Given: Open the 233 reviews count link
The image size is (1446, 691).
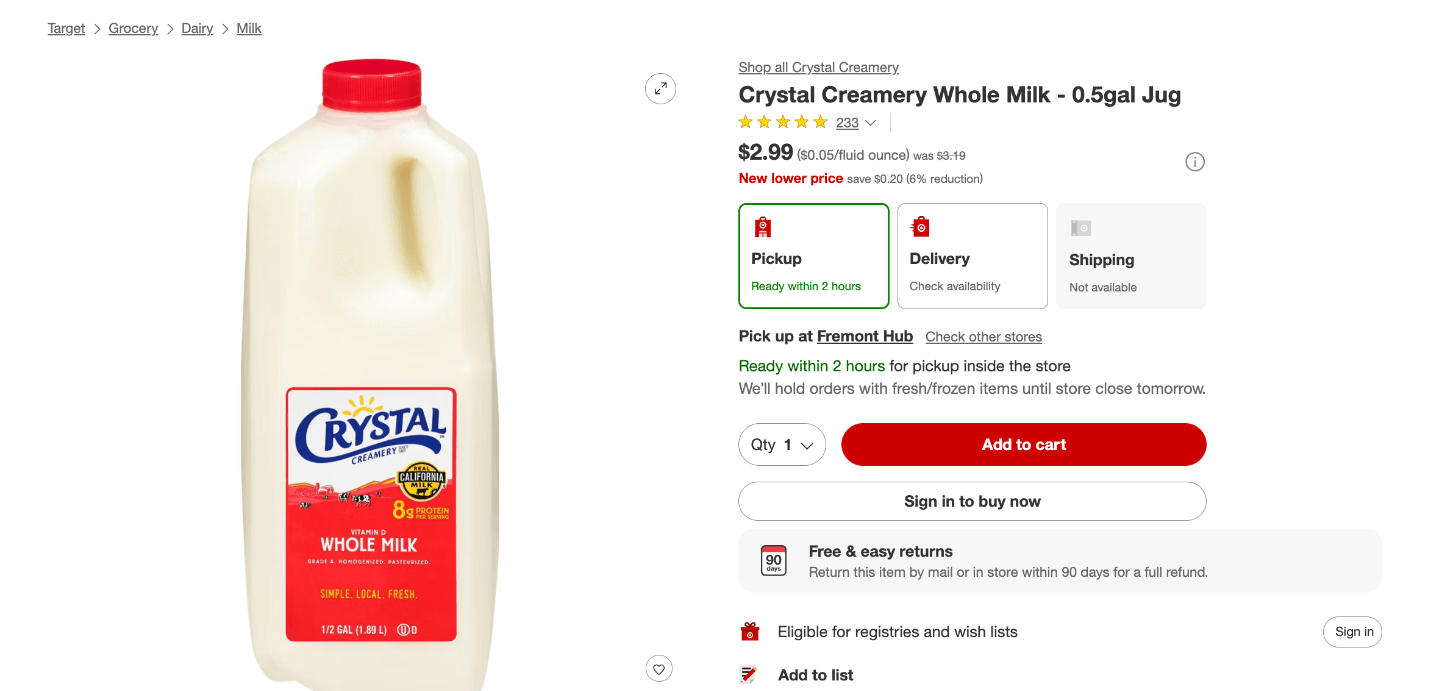Looking at the screenshot, I should (847, 123).
